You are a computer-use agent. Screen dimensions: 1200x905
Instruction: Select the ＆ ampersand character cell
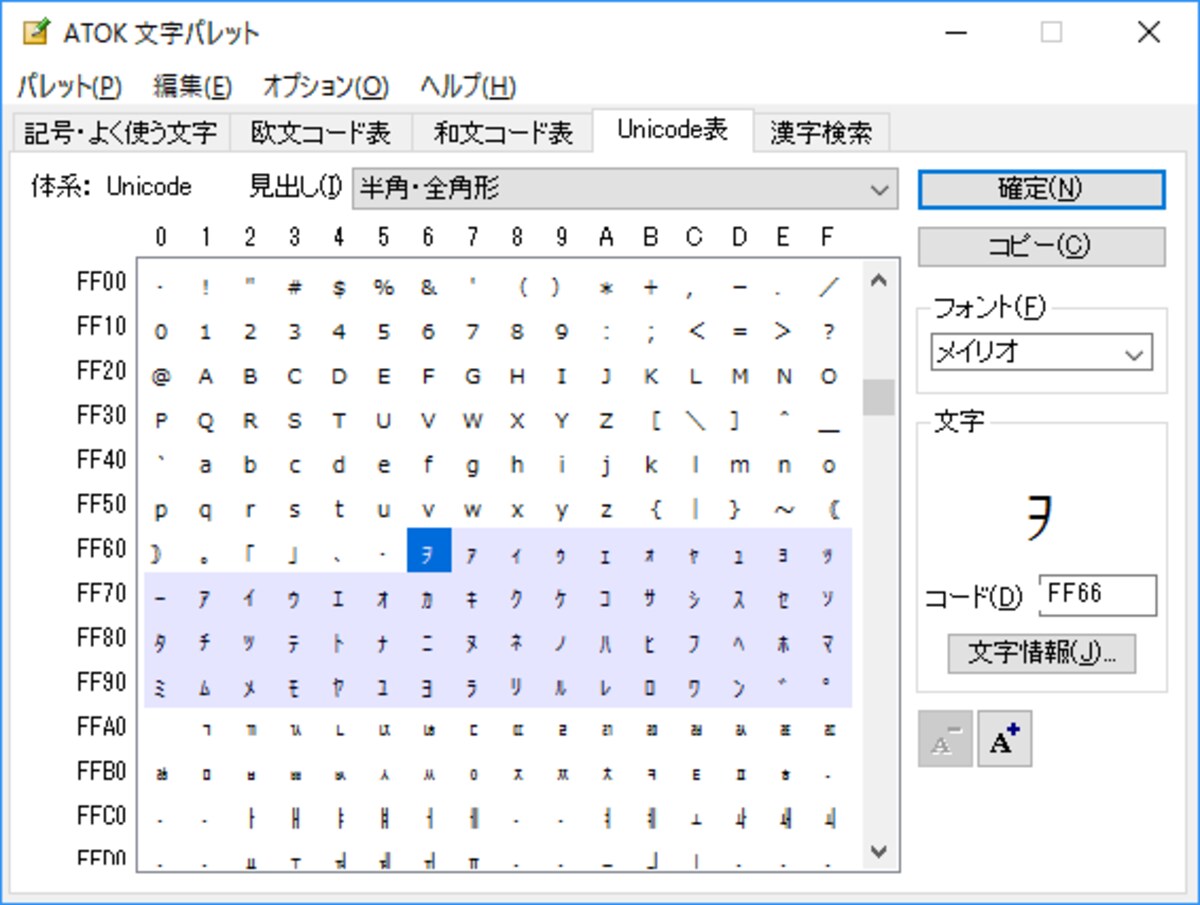429,287
